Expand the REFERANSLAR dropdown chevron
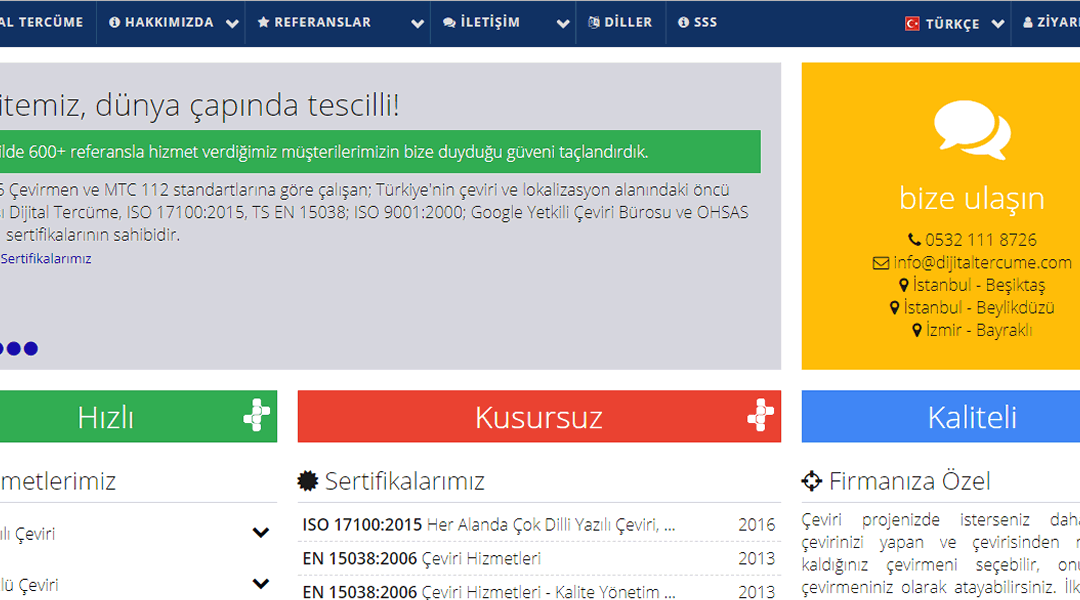Viewport: 1080px width, 600px height. 417,23
